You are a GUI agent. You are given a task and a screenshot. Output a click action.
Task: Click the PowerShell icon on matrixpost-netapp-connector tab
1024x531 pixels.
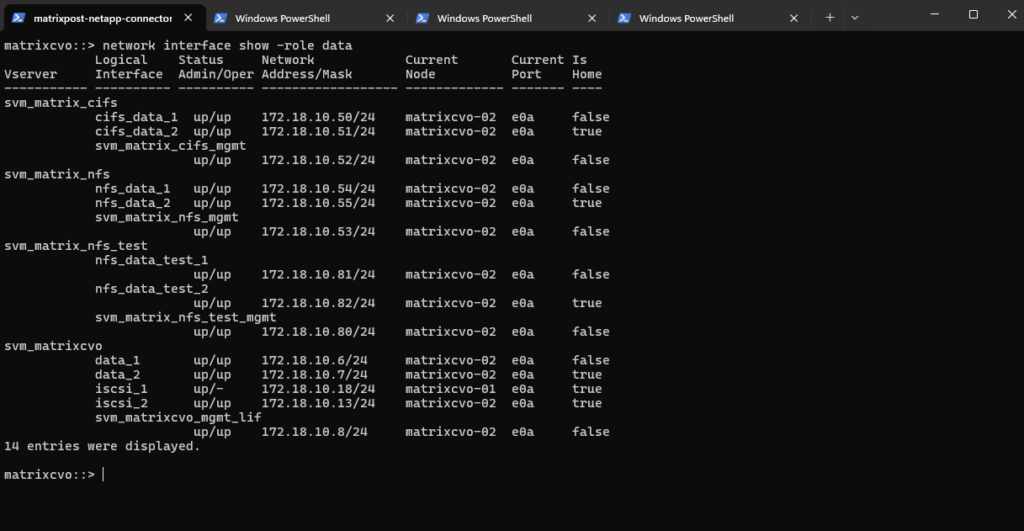(18, 17)
